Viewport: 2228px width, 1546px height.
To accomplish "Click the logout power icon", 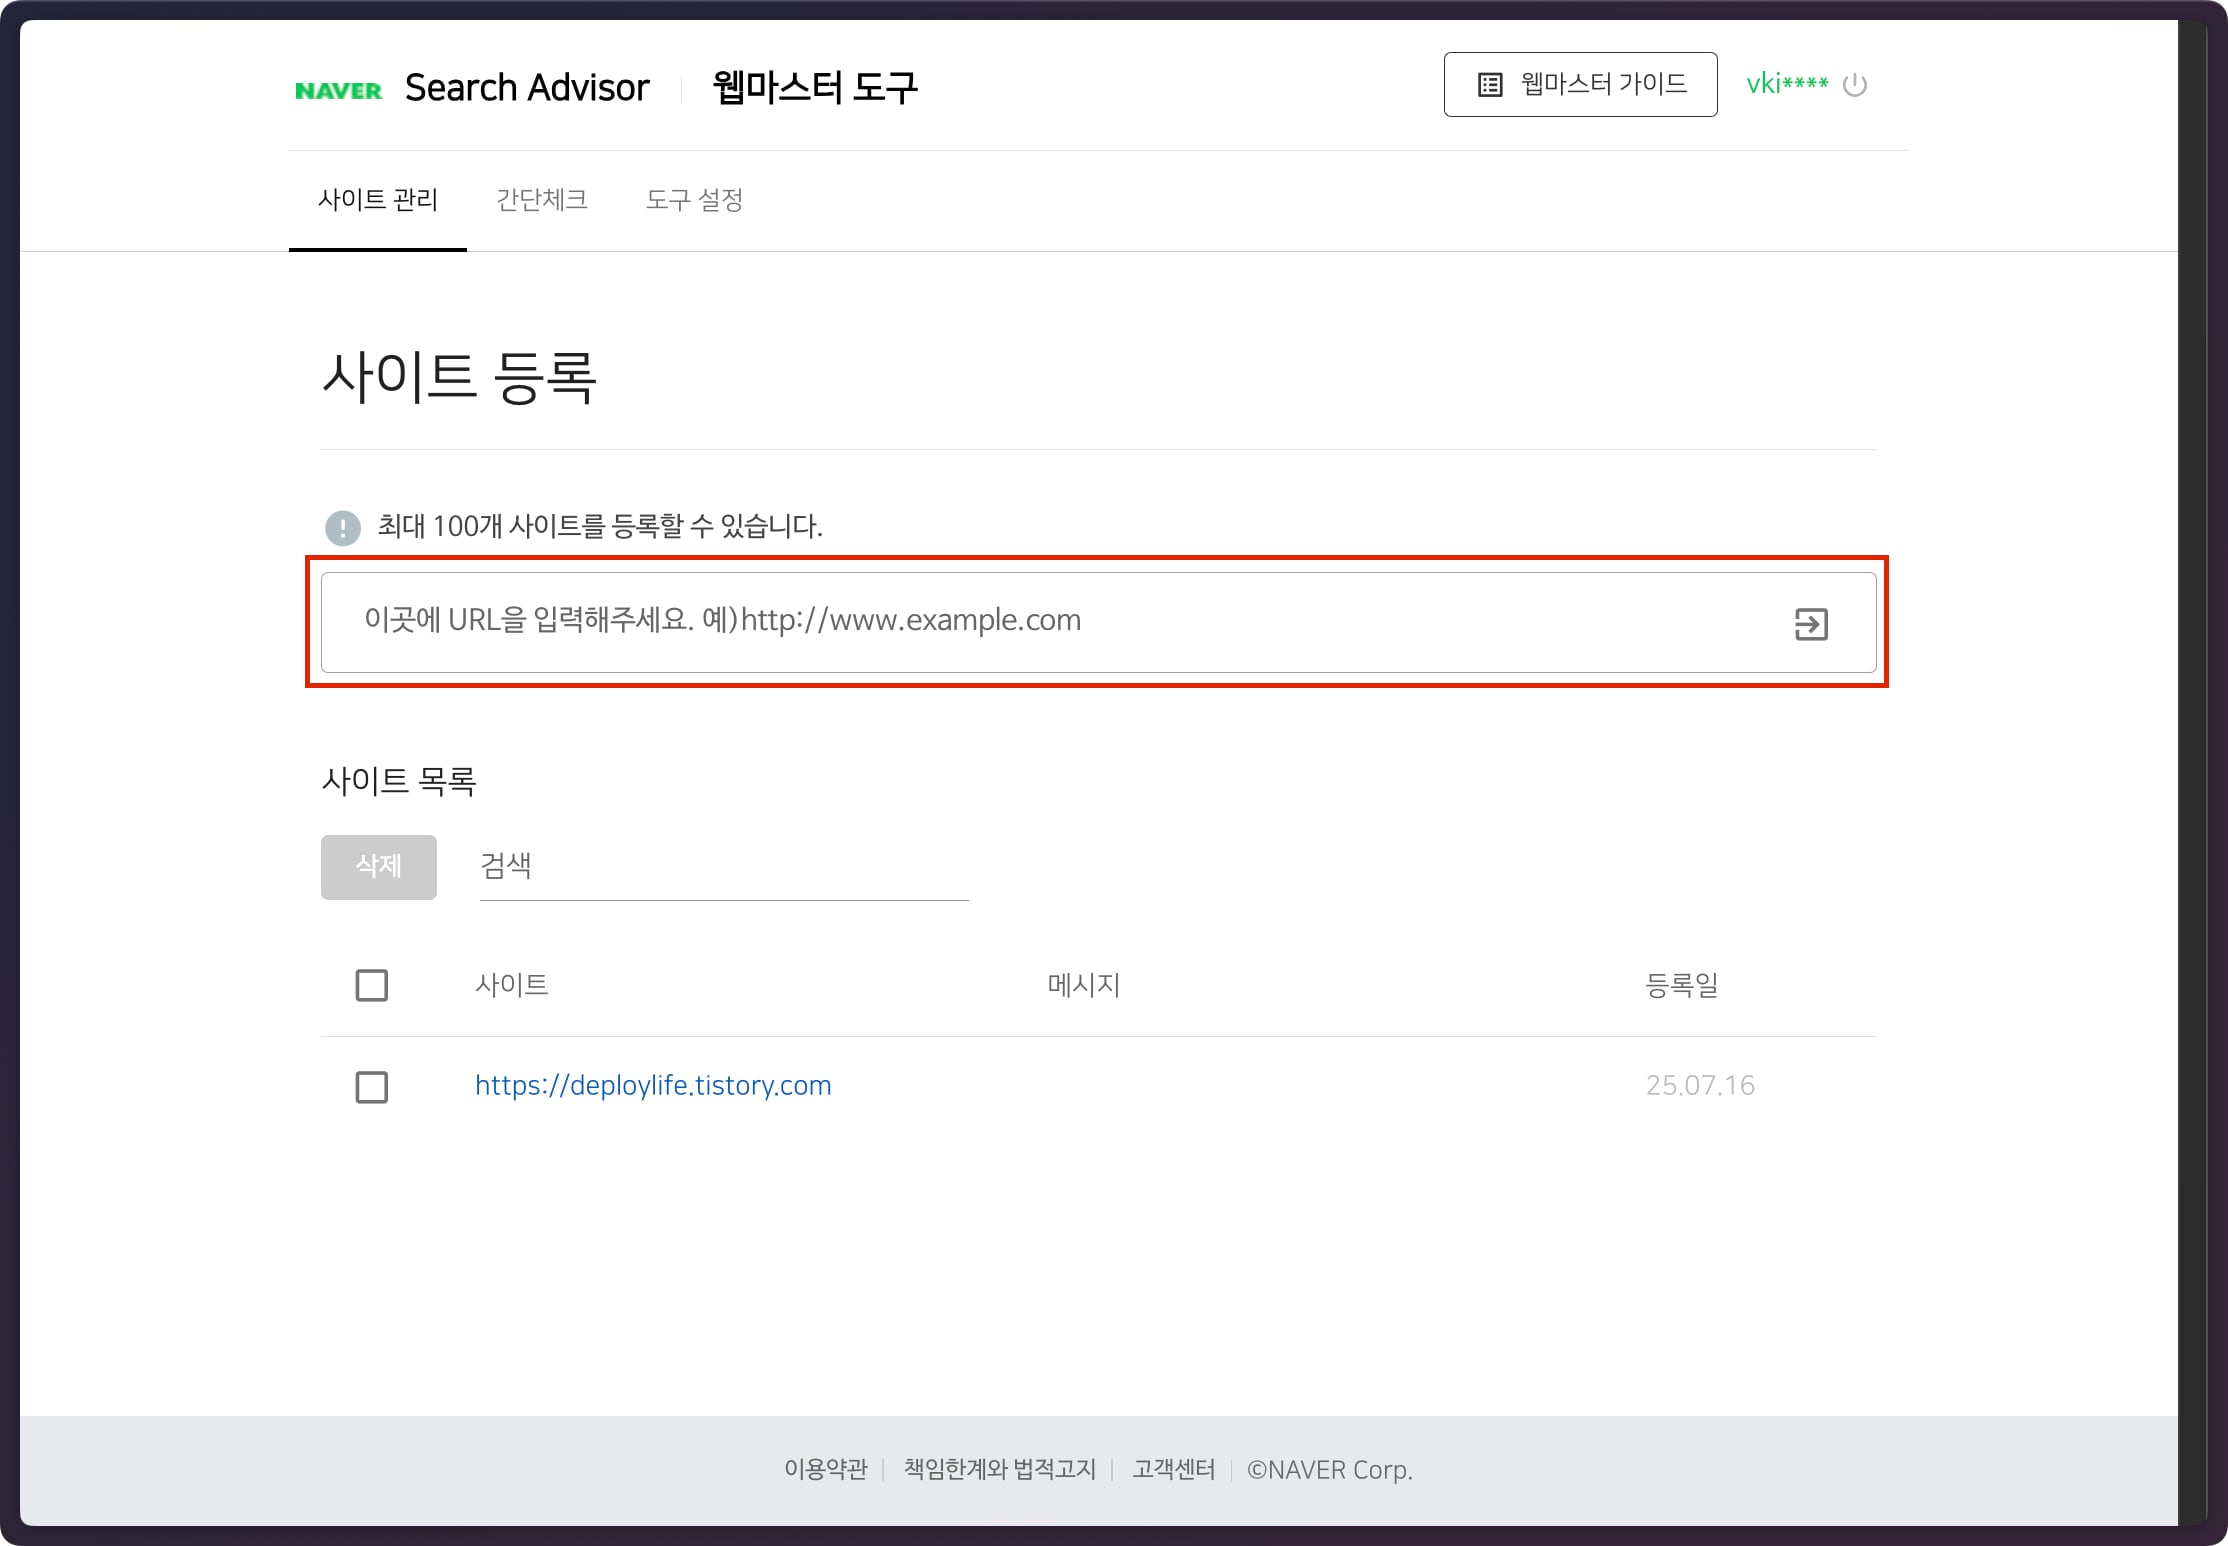I will coord(1857,85).
